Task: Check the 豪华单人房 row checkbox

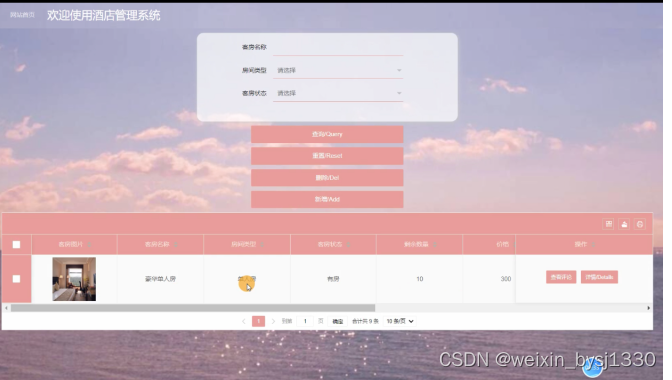Action: point(16,279)
